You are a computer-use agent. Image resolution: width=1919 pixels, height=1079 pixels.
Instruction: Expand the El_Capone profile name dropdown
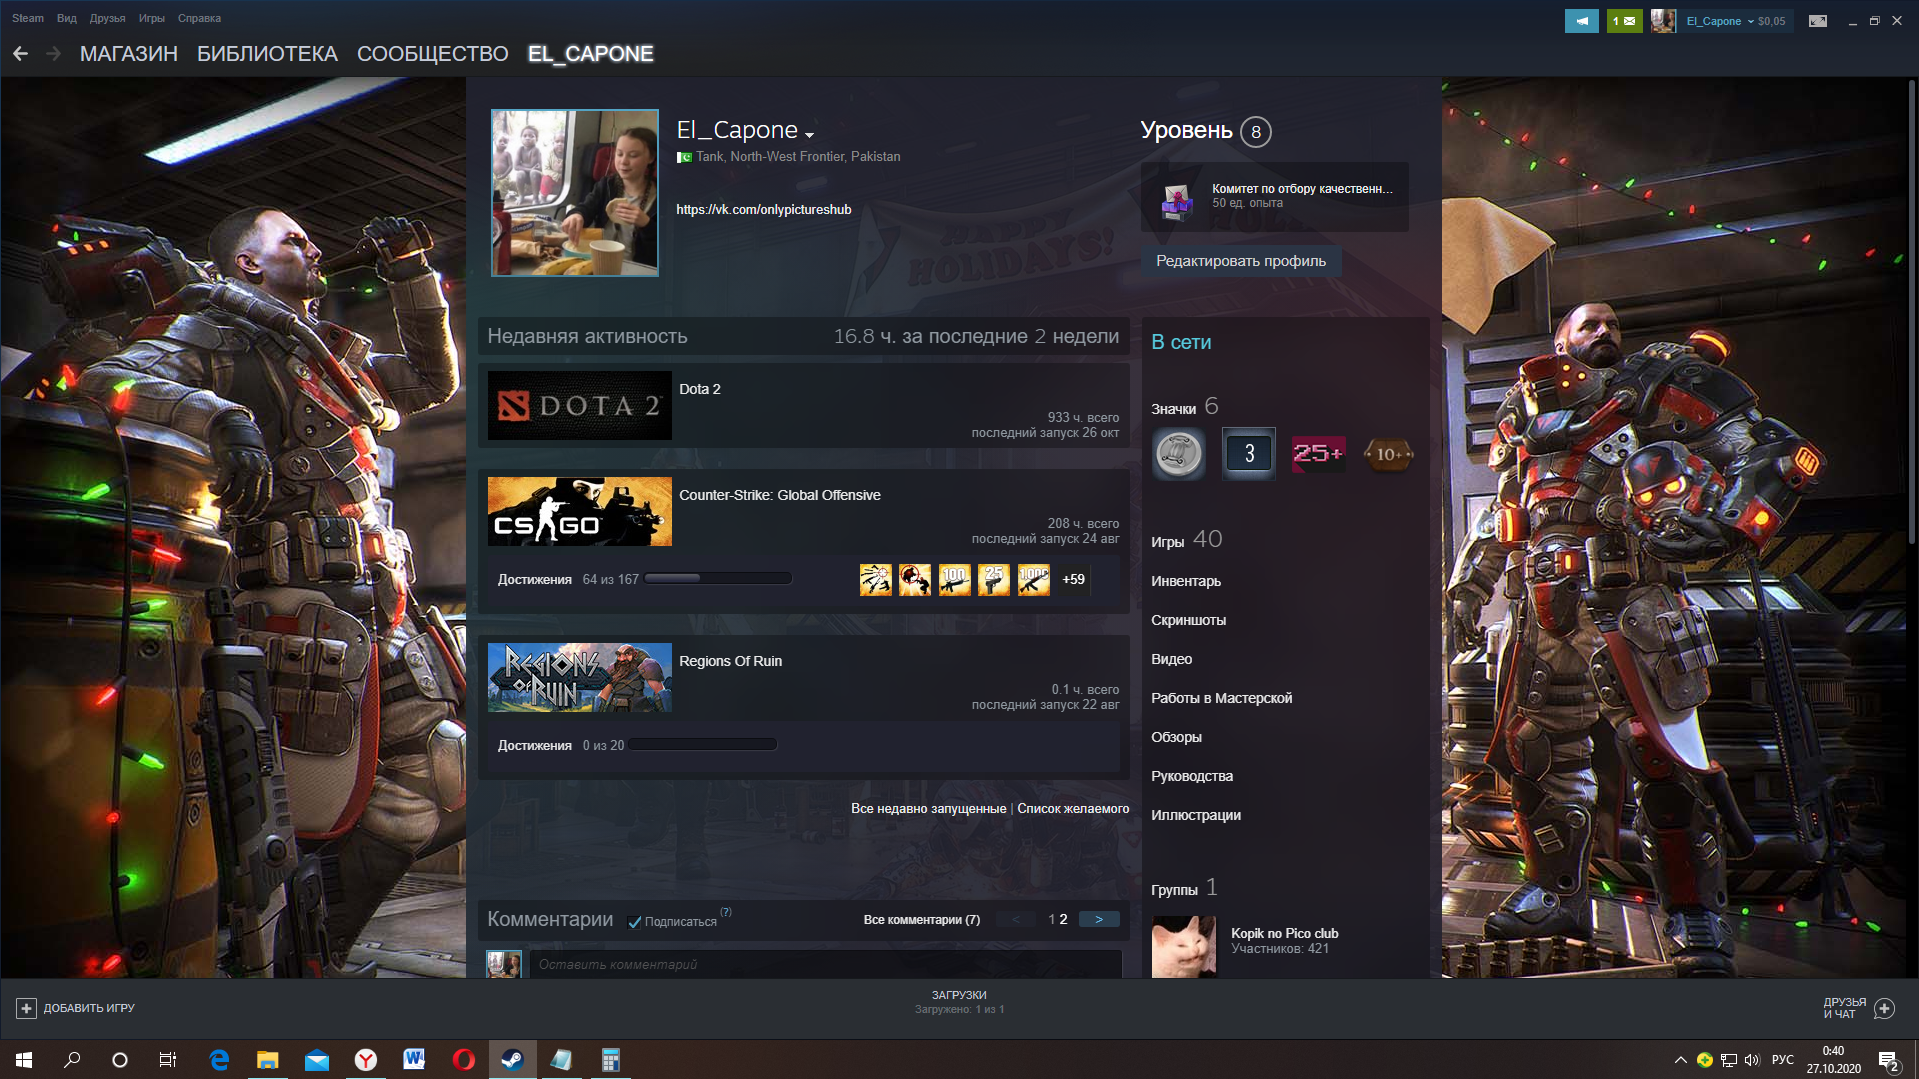tap(809, 134)
